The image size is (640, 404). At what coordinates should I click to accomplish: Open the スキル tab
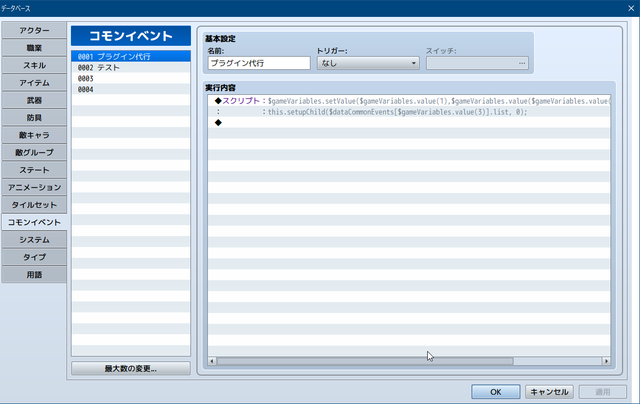34,65
